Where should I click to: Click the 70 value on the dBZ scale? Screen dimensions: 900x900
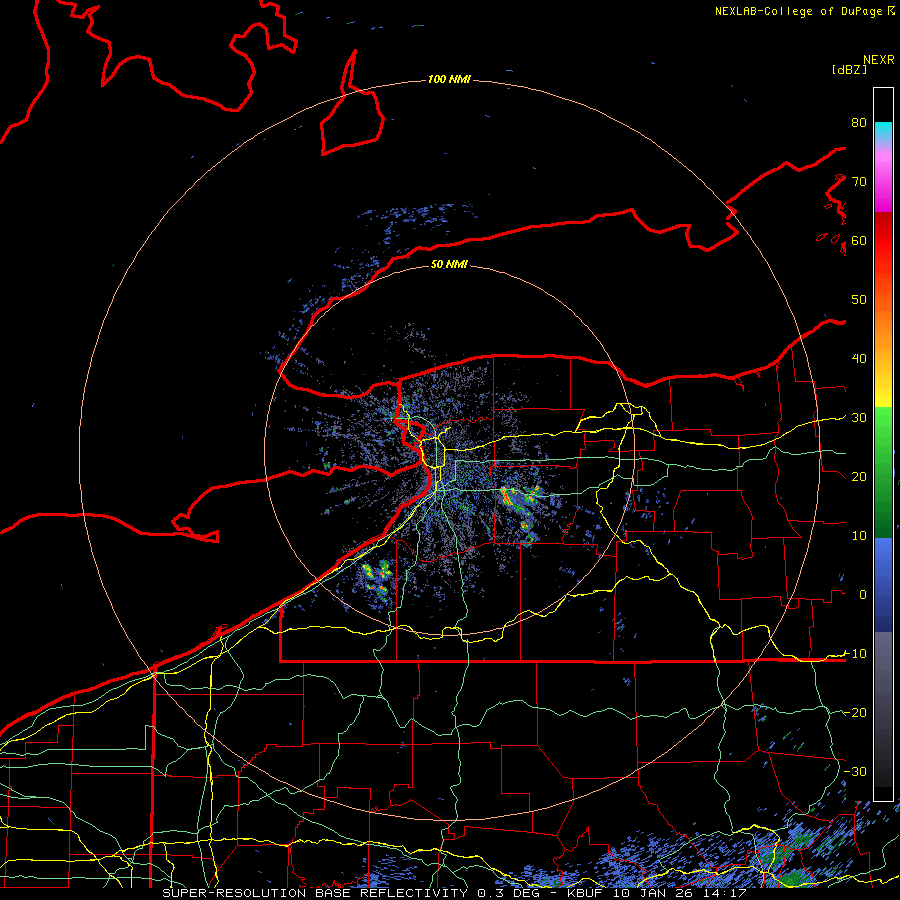[x=859, y=181]
